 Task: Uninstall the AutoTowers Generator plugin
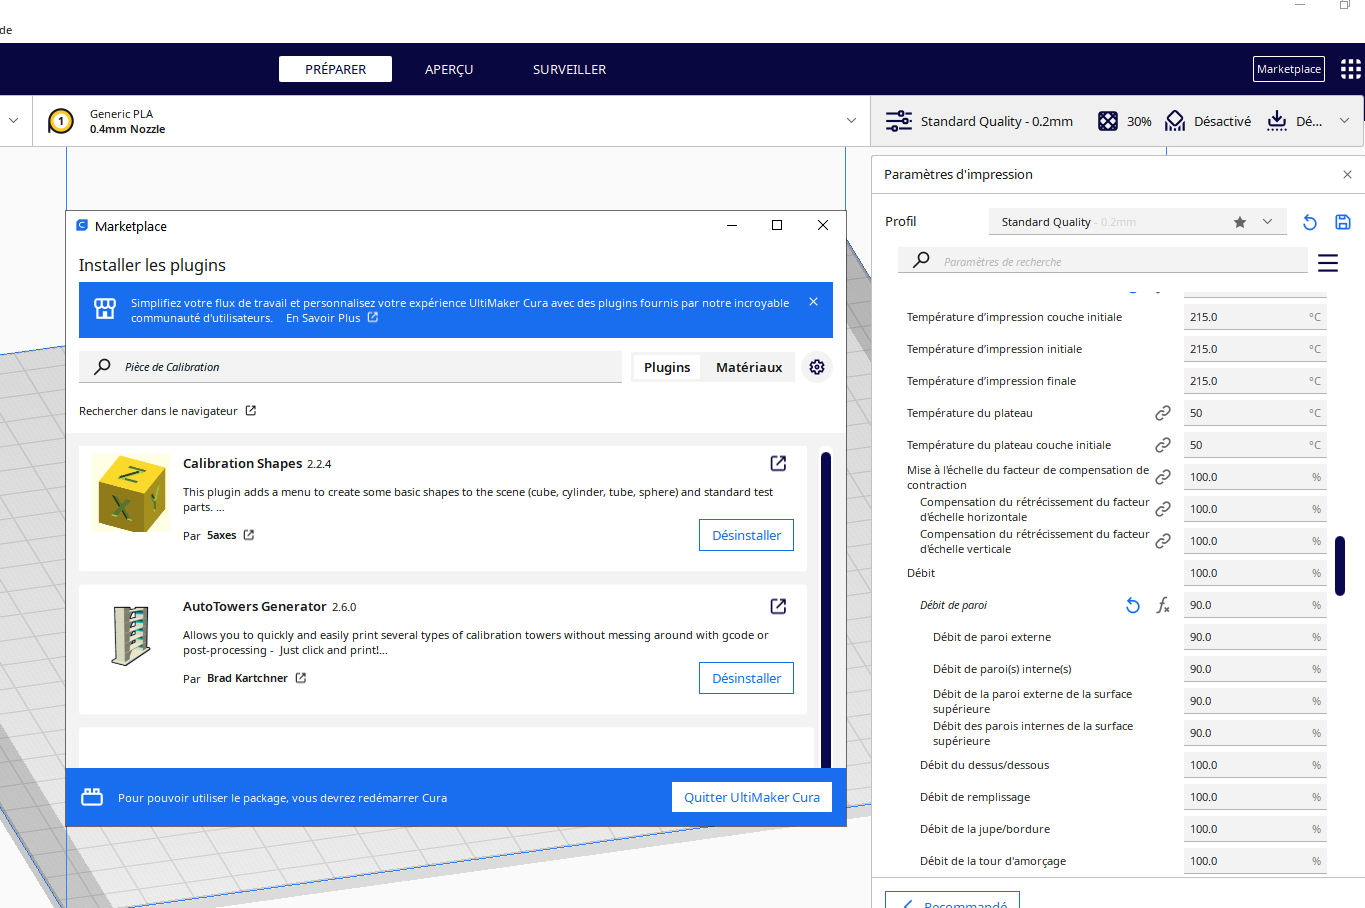pyautogui.click(x=746, y=678)
